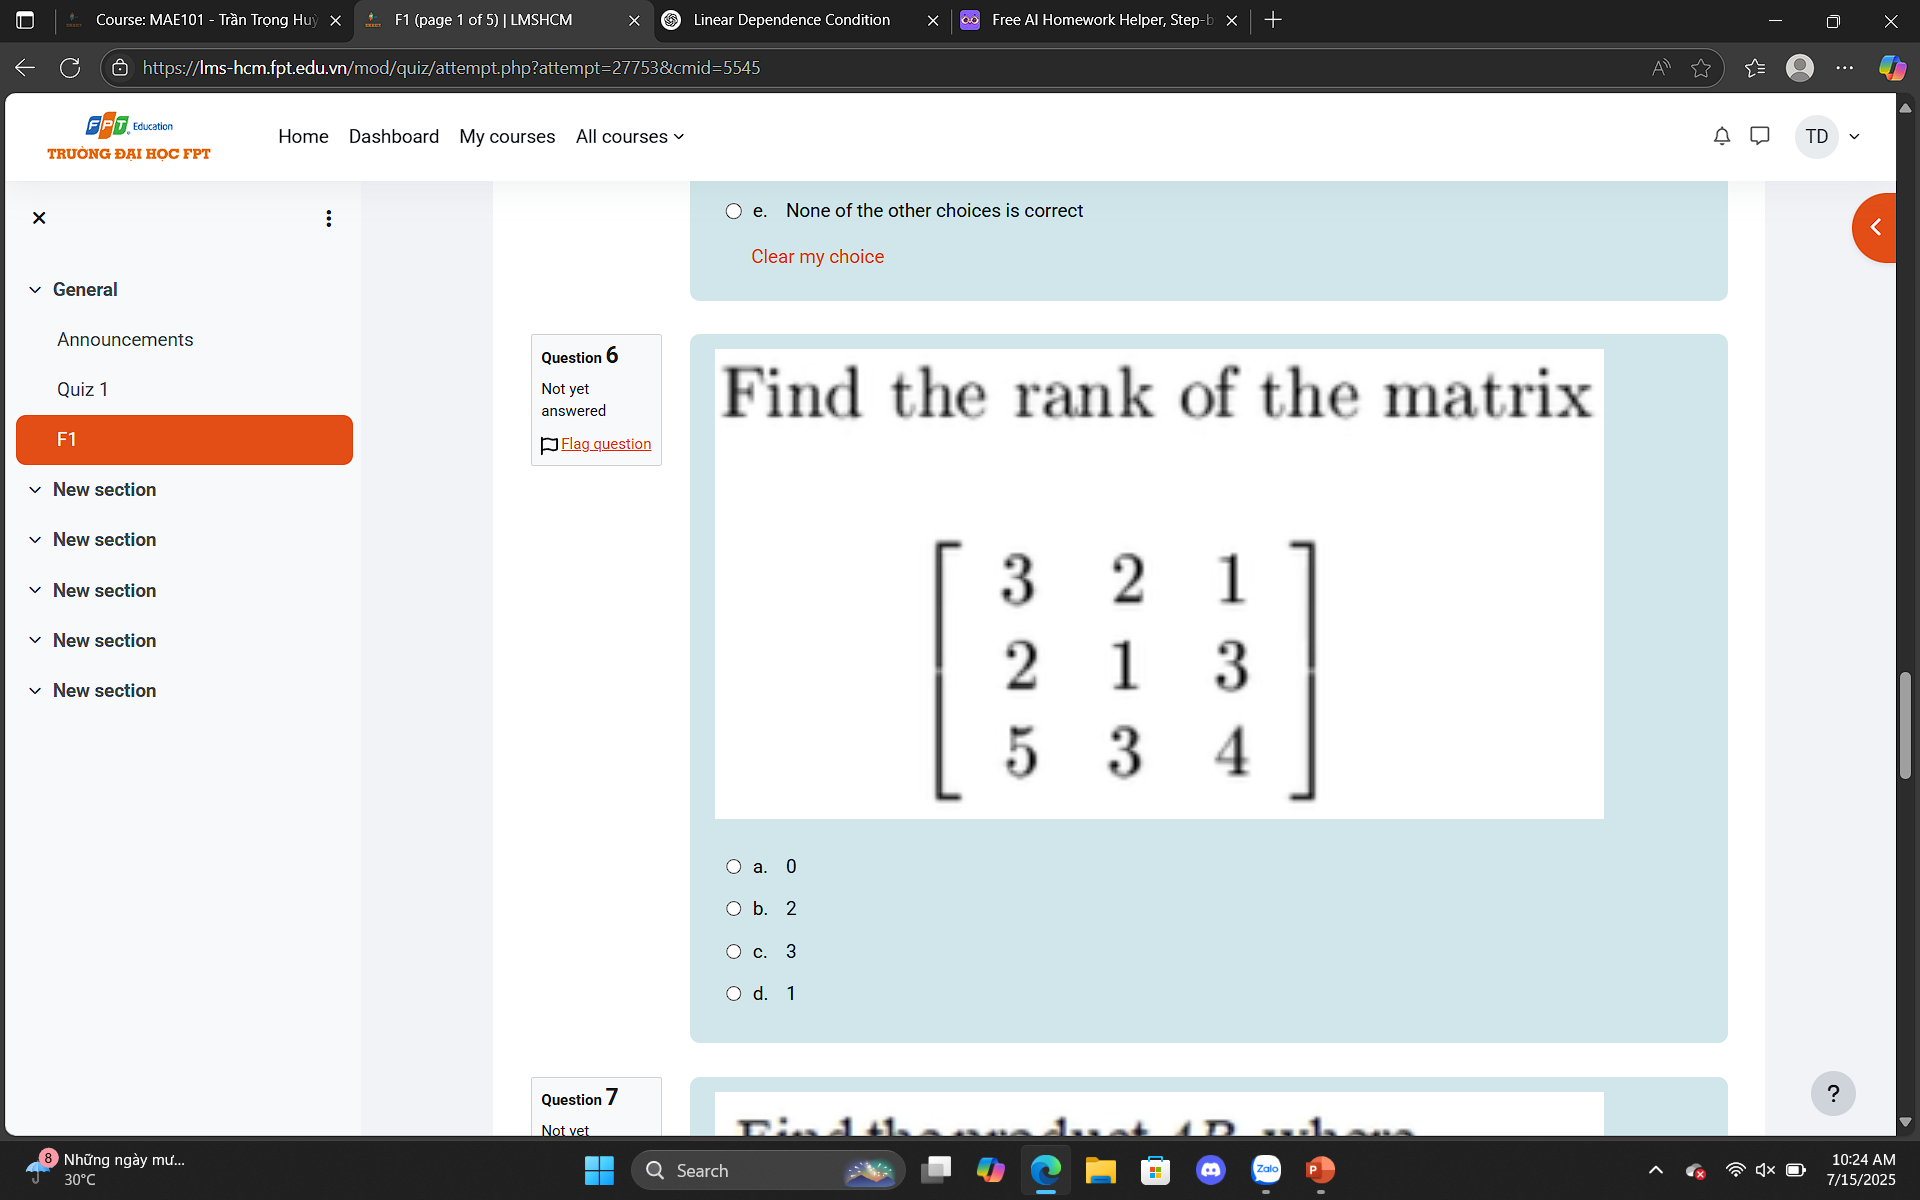Viewport: 1920px width, 1200px height.
Task: Open the All courses dropdown
Action: (x=629, y=136)
